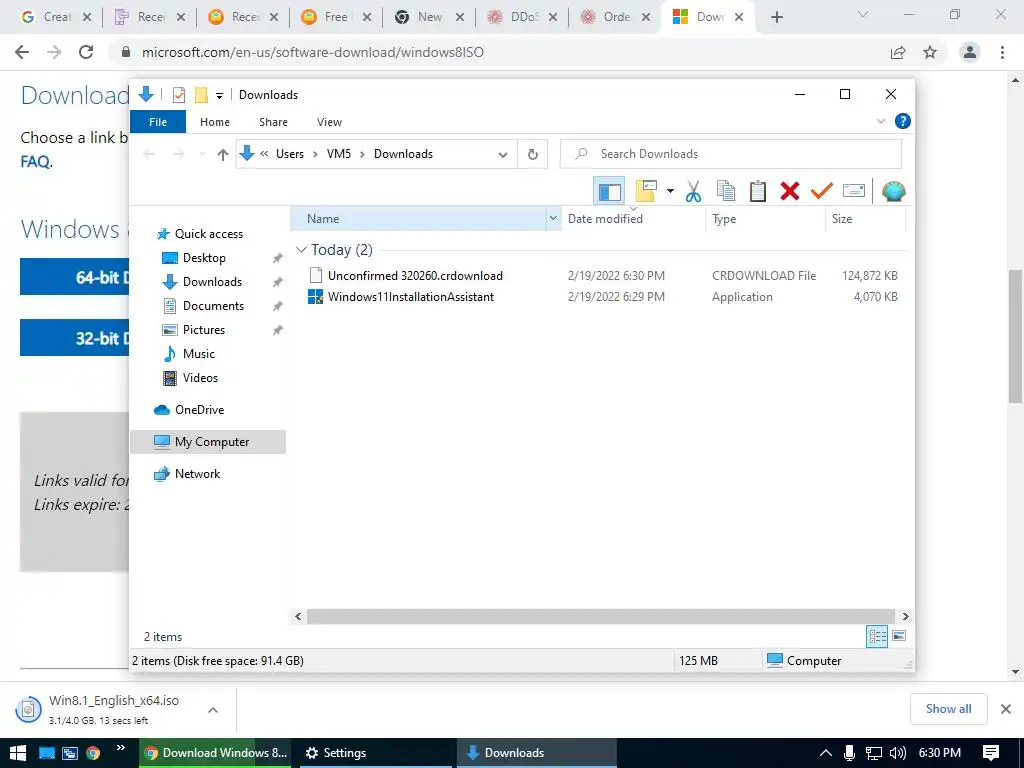
Task: Open Downloads in the navigation pane
Action: [212, 282]
